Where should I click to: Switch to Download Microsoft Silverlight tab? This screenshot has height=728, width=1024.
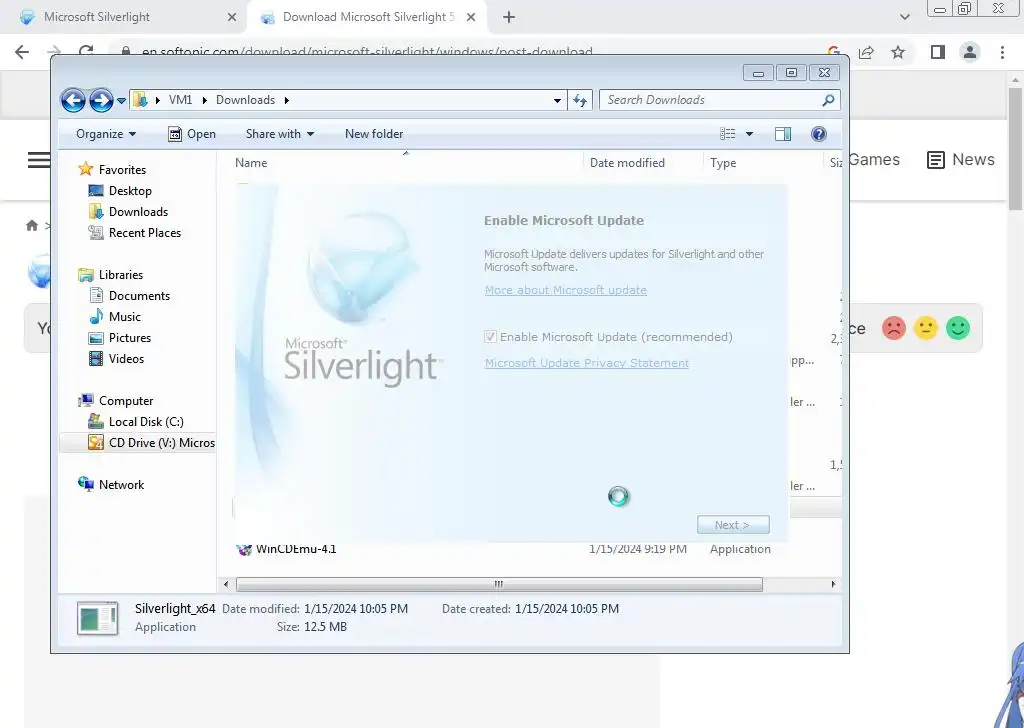(368, 17)
